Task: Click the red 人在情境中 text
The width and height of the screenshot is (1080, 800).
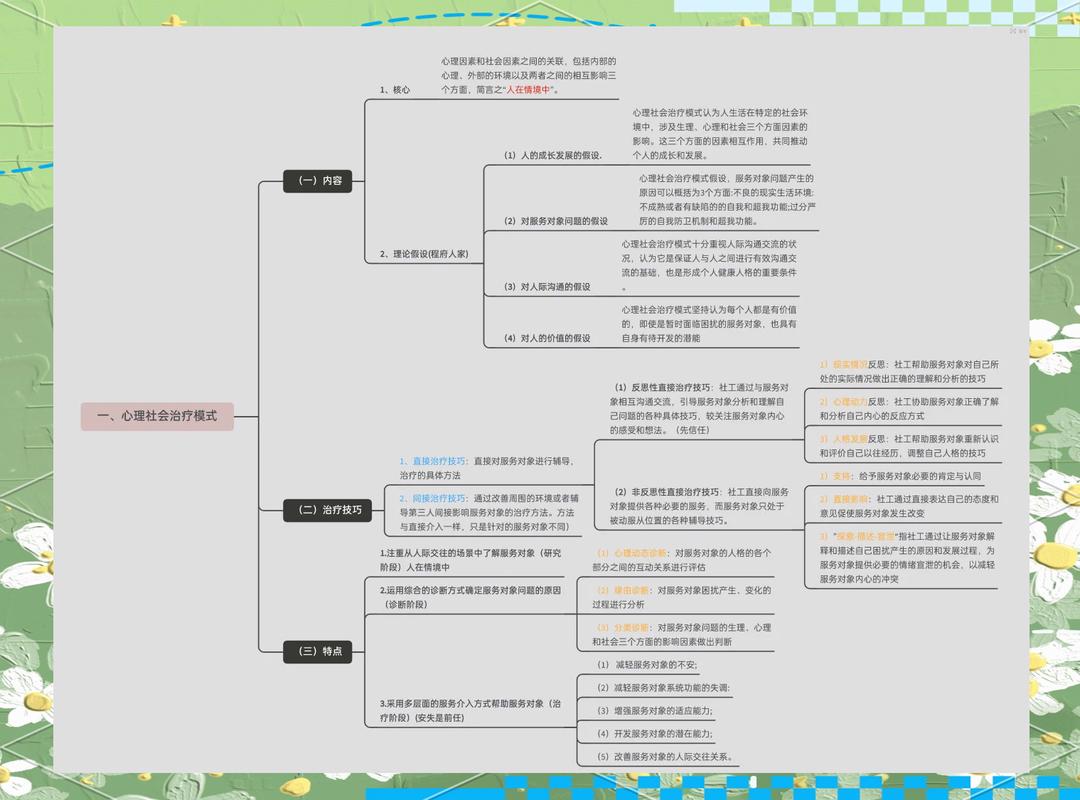Action: pos(528,90)
